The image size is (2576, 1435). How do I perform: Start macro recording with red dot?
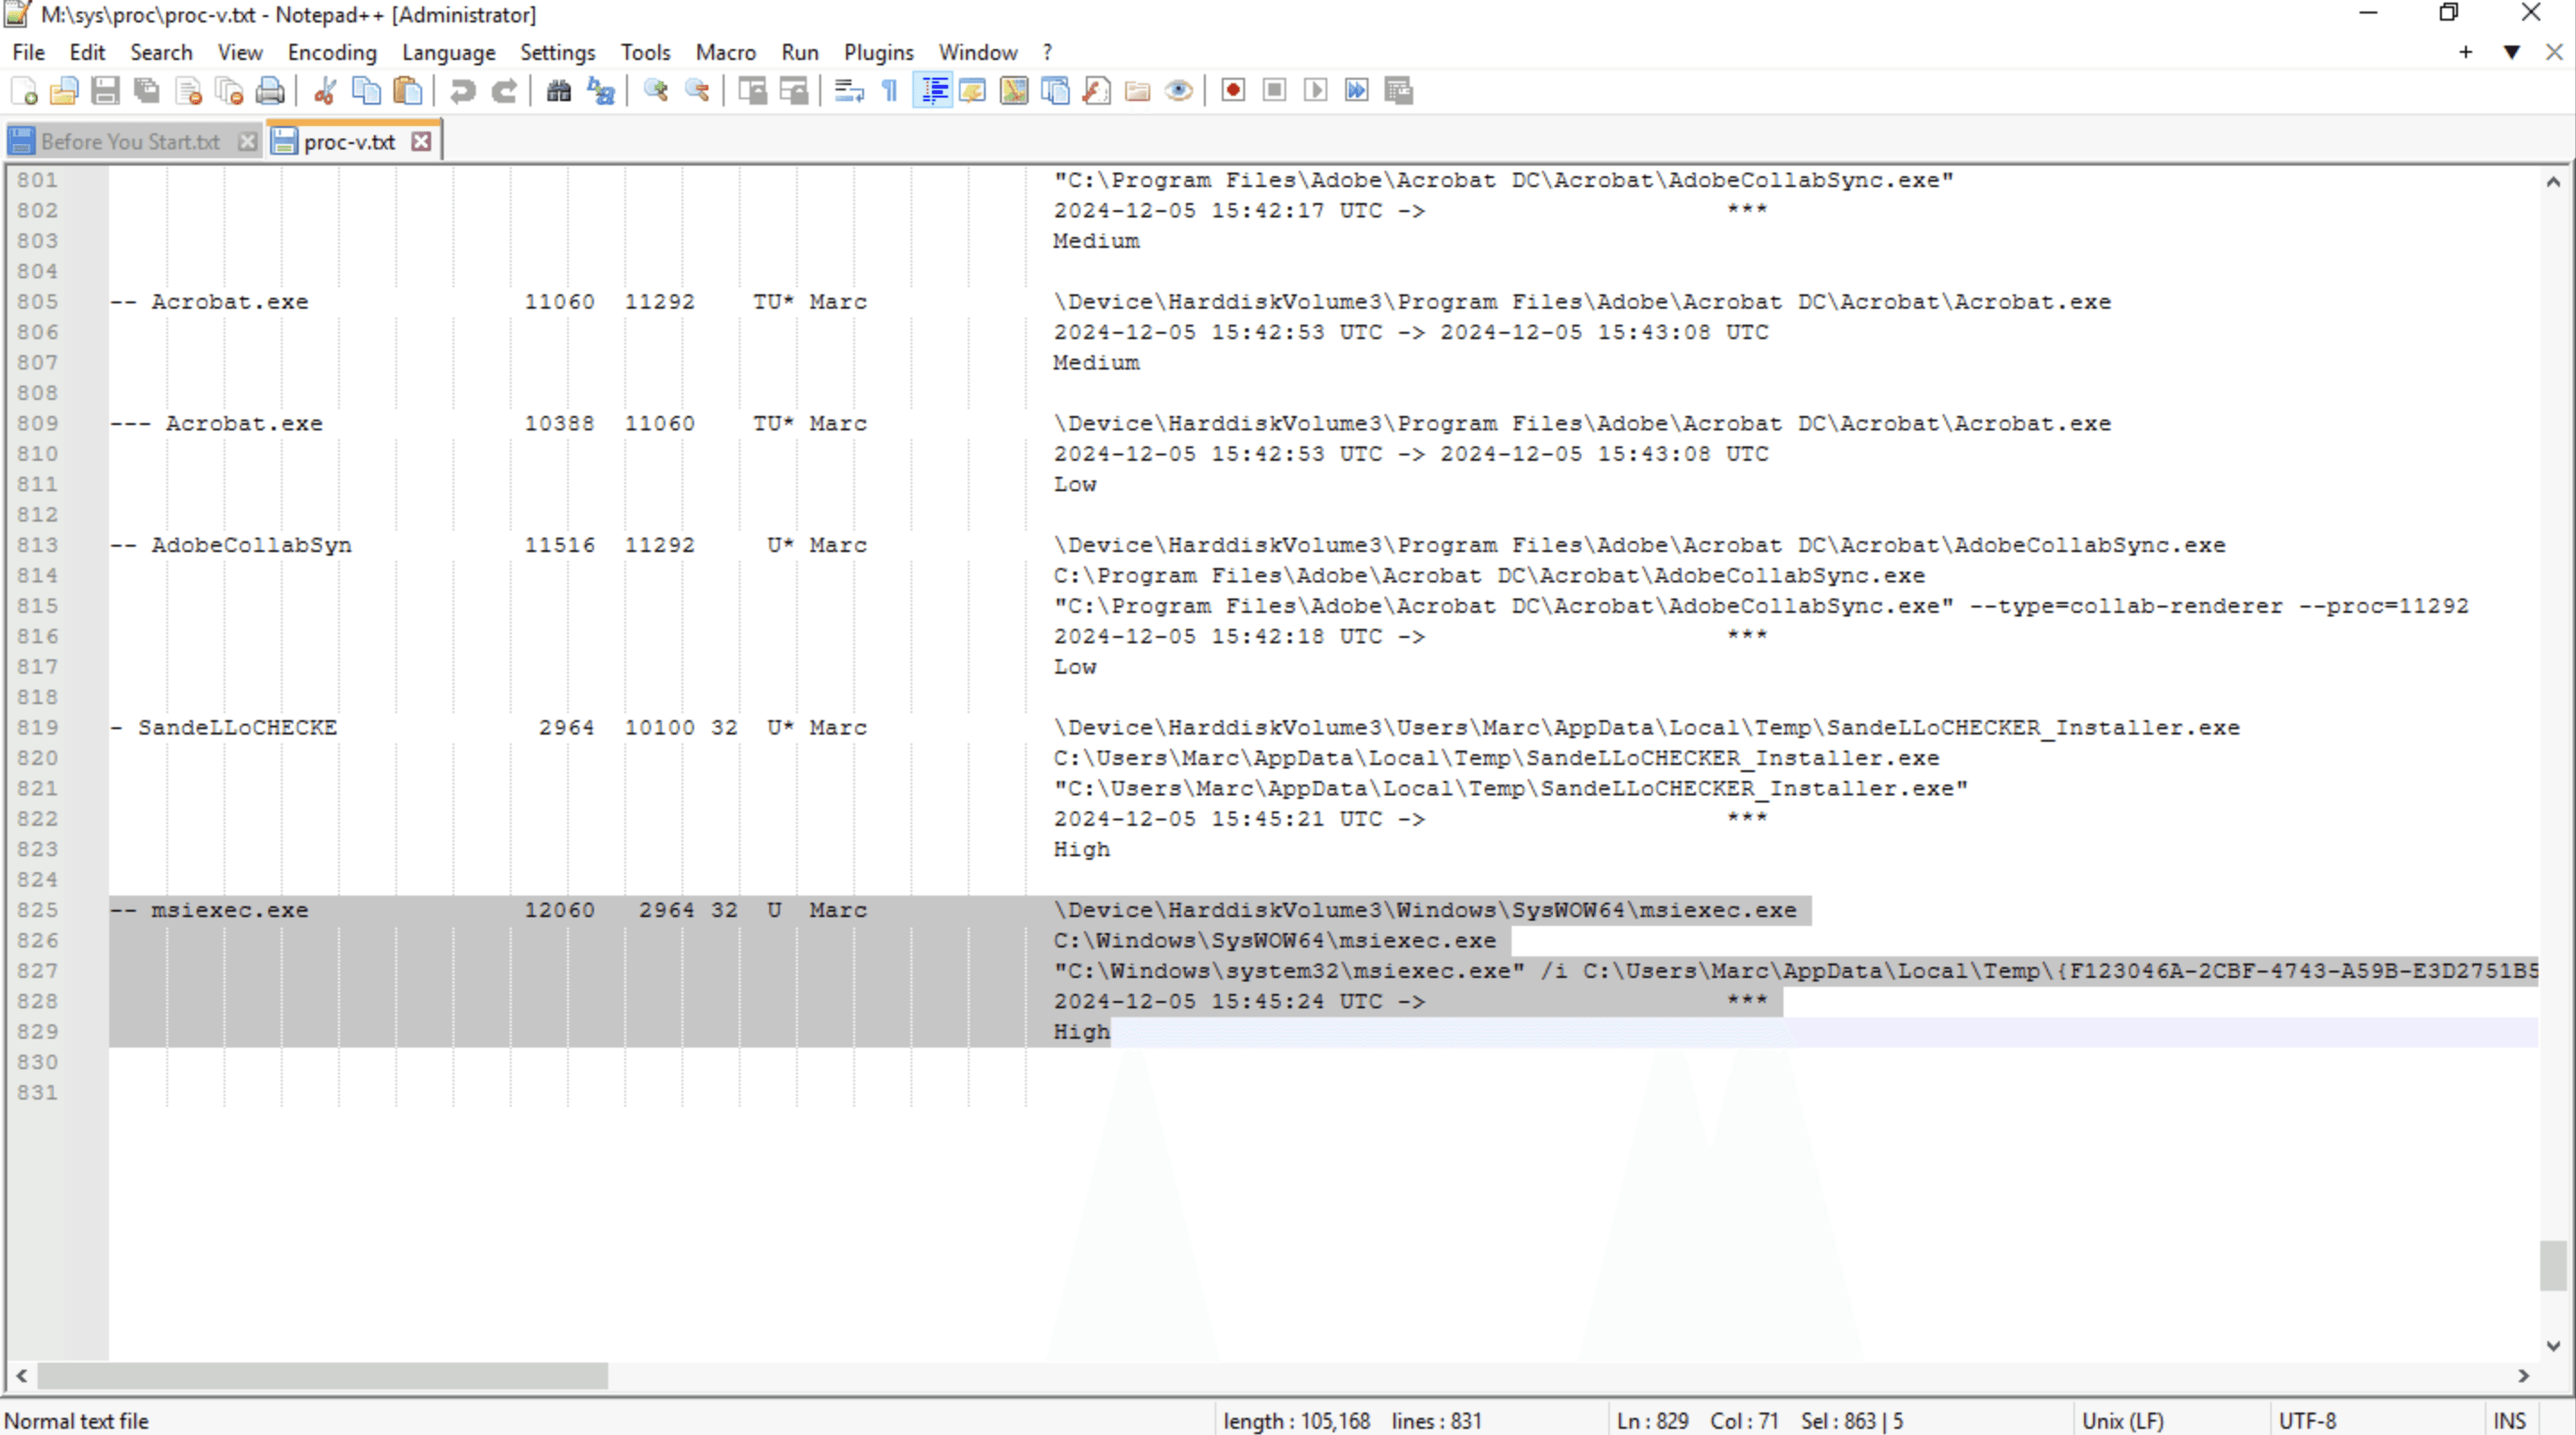point(1233,91)
